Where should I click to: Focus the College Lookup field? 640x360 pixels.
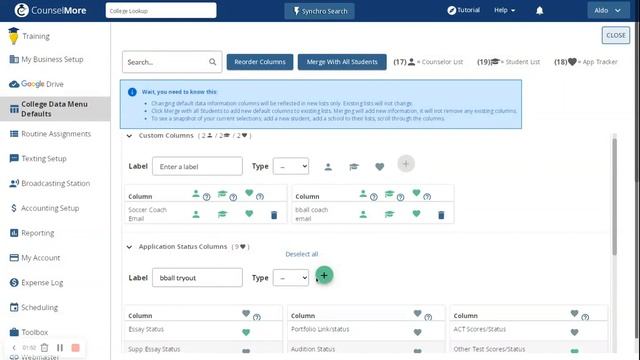(x=161, y=11)
